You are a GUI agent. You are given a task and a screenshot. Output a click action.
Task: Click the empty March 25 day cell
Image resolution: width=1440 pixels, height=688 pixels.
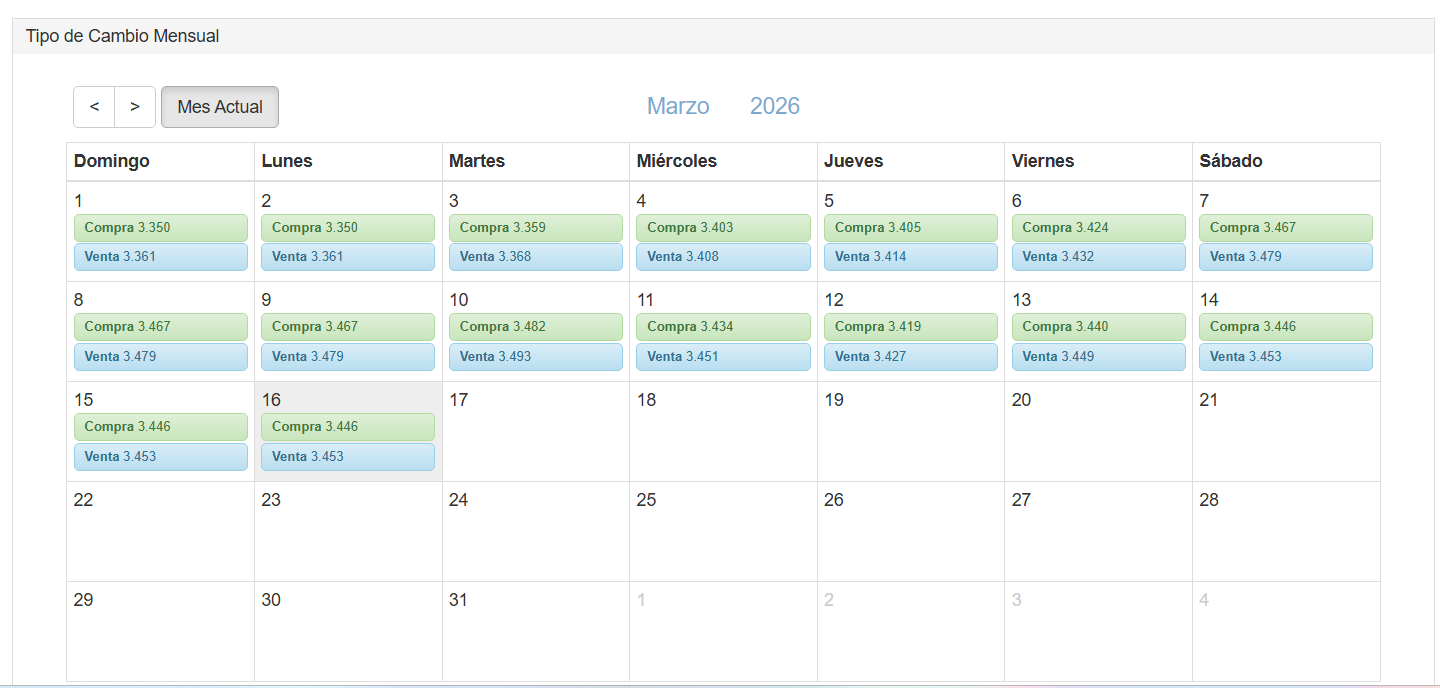[x=723, y=540]
